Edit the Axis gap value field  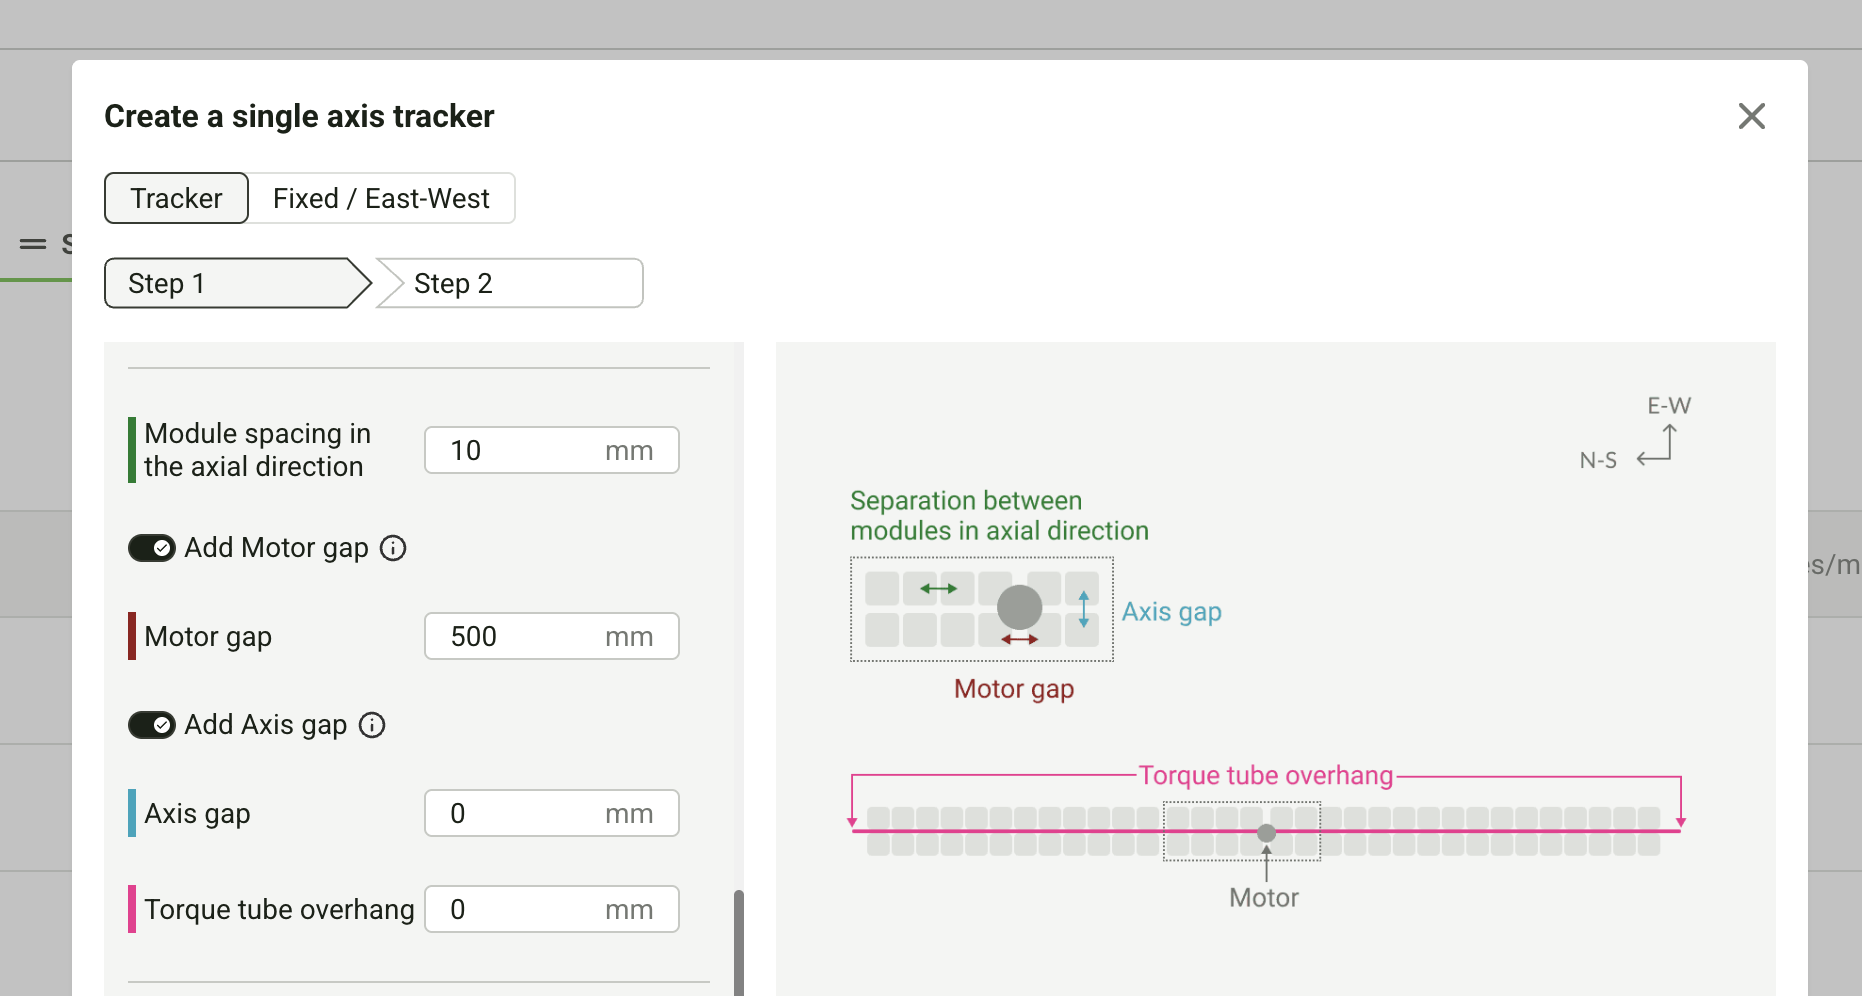click(x=551, y=813)
